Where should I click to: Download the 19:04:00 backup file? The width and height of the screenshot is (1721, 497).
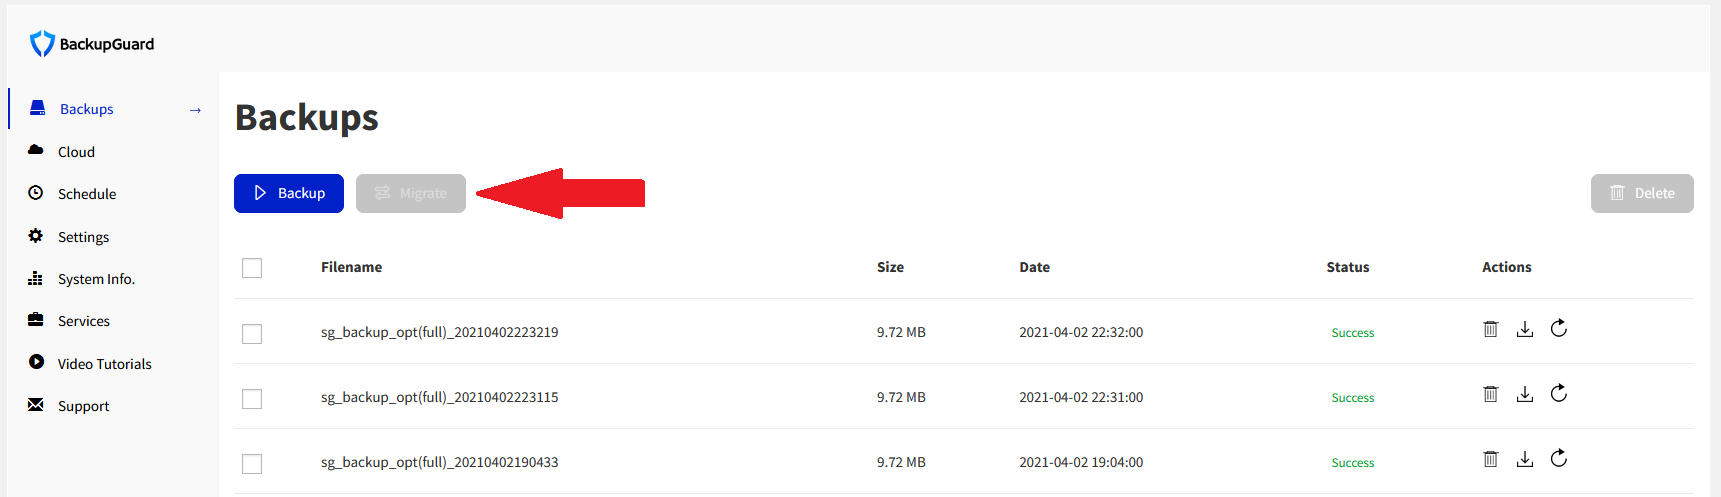1524,459
